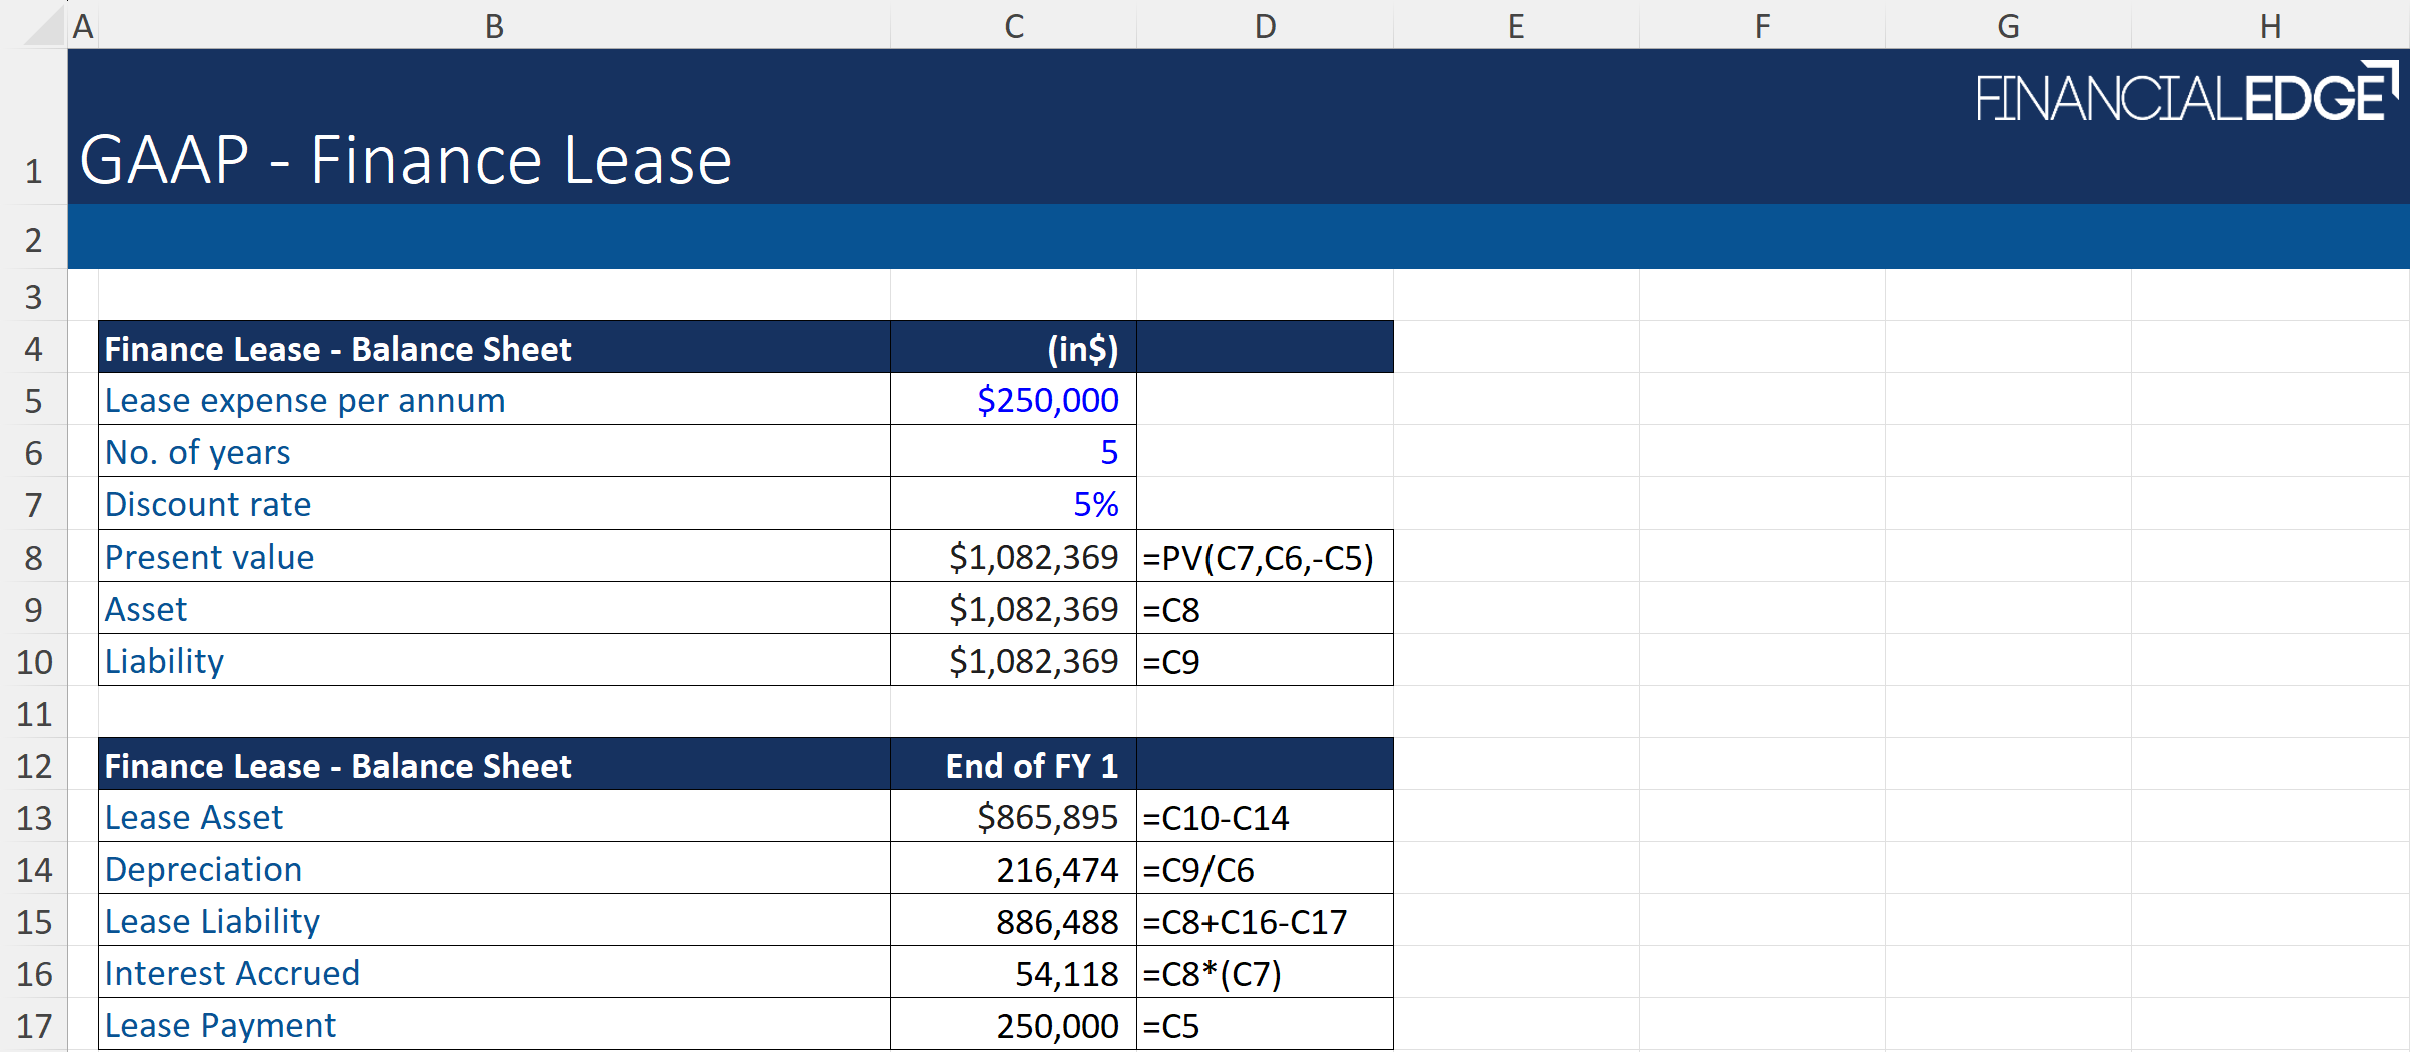Click the Lease Asset value $865,895
This screenshot has width=2410, height=1052.
click(1013, 818)
